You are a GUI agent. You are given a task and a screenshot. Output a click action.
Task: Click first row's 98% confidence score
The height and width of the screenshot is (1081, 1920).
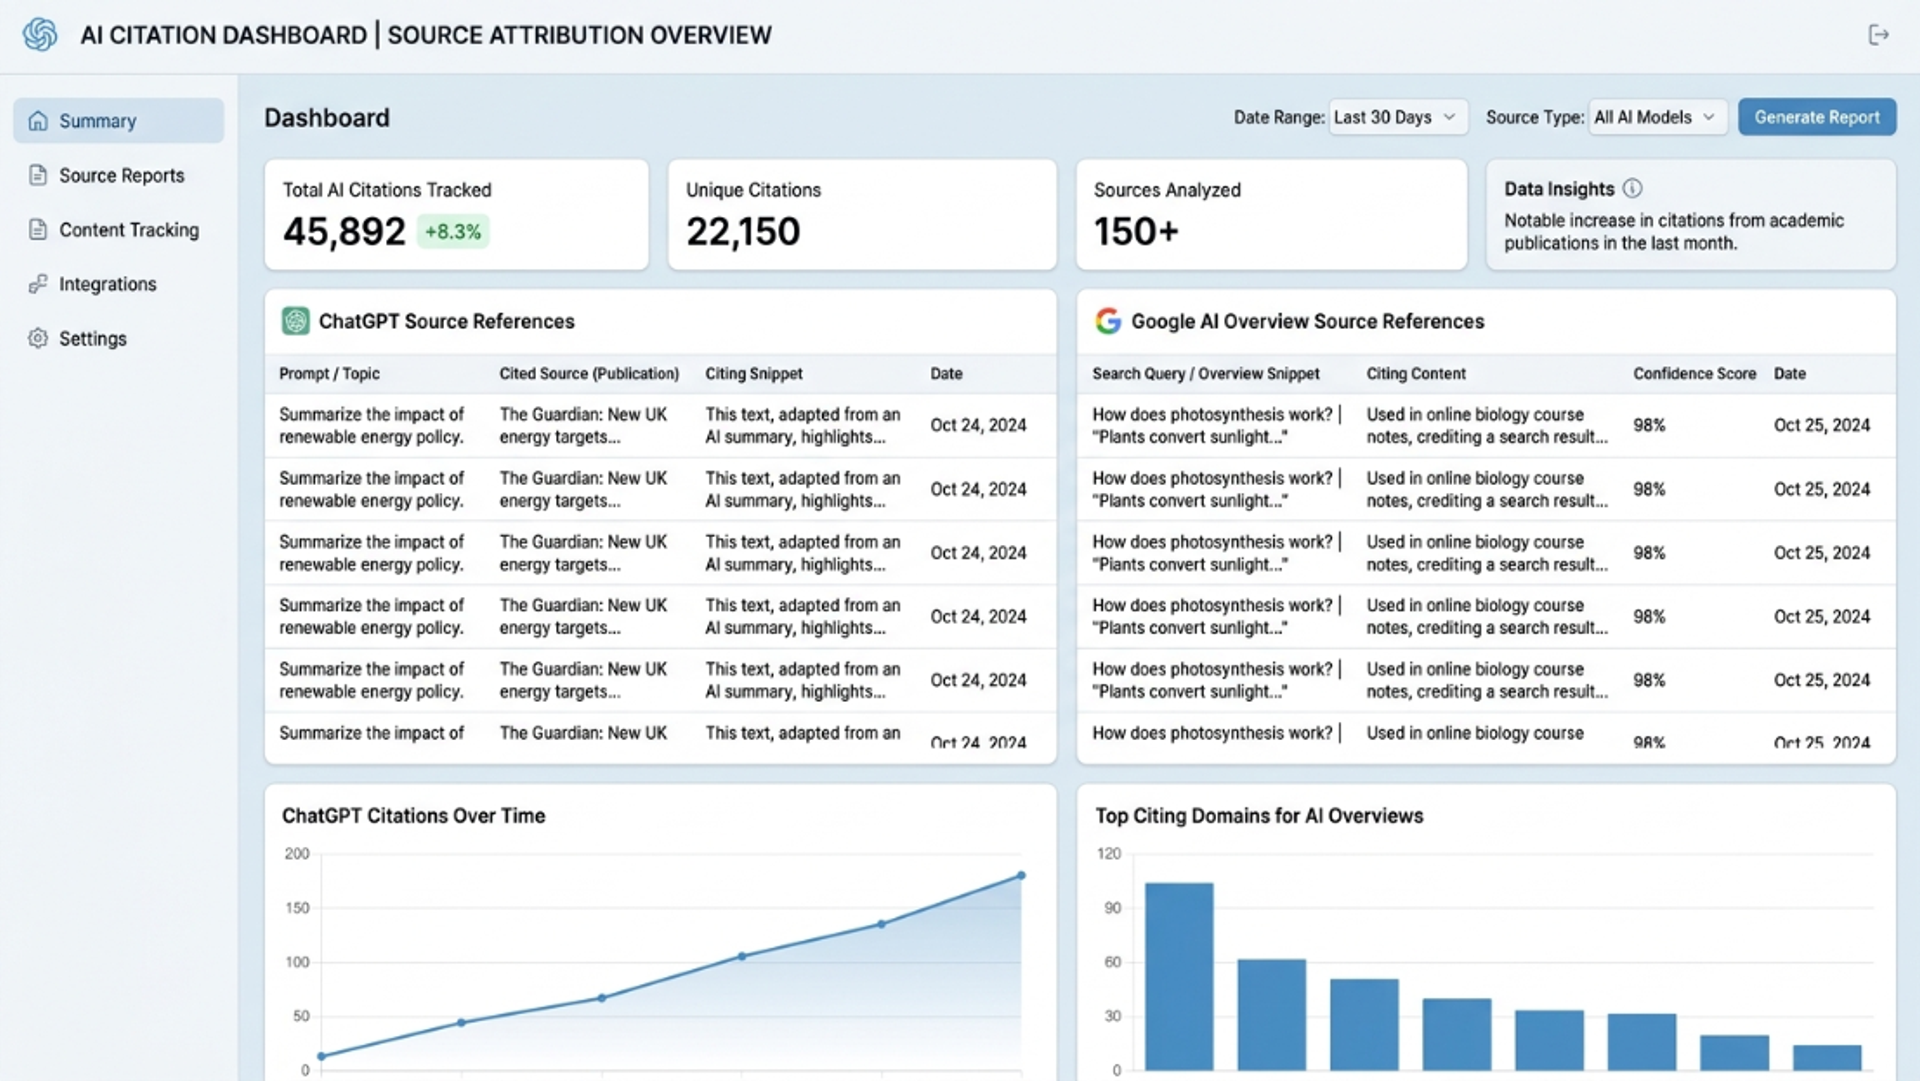coord(1649,425)
